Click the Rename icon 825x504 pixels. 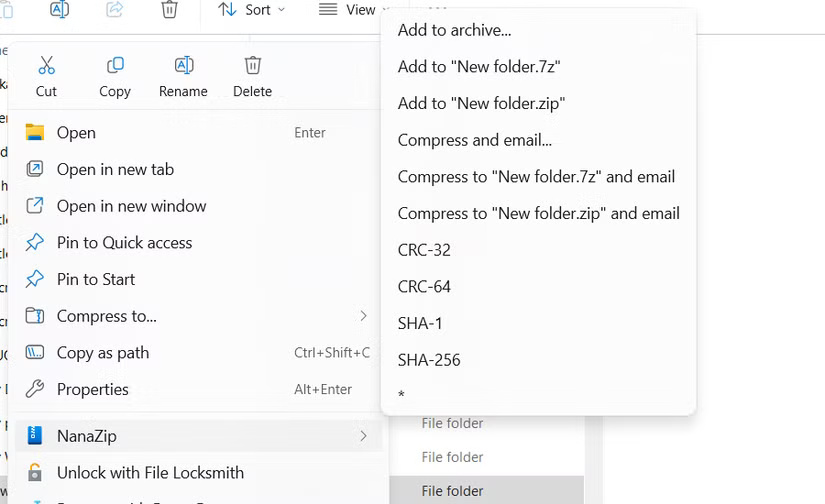point(183,66)
